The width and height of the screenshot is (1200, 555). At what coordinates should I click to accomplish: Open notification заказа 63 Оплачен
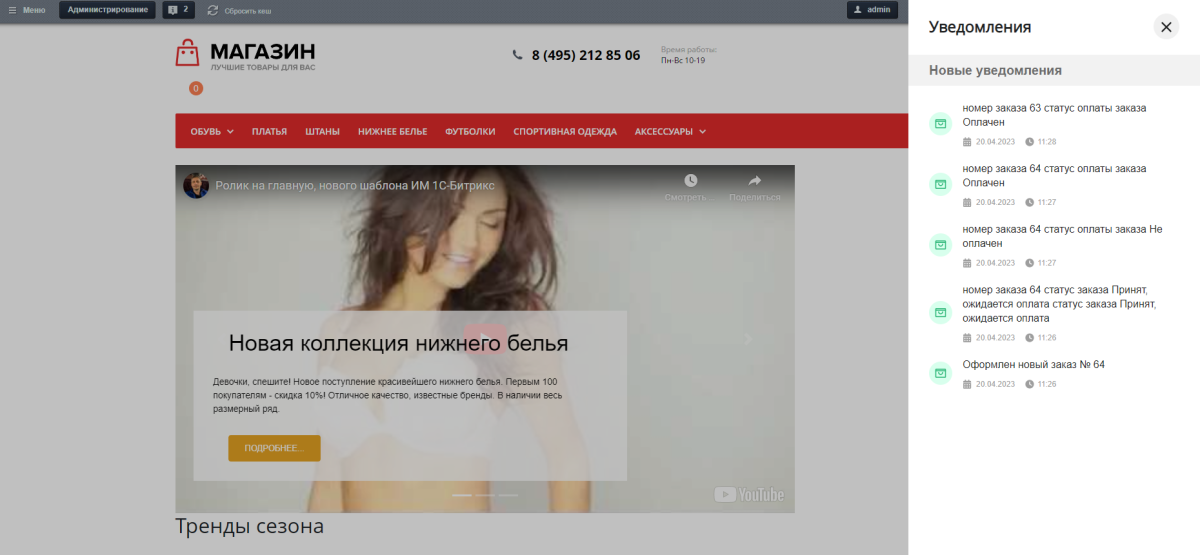pos(1054,115)
